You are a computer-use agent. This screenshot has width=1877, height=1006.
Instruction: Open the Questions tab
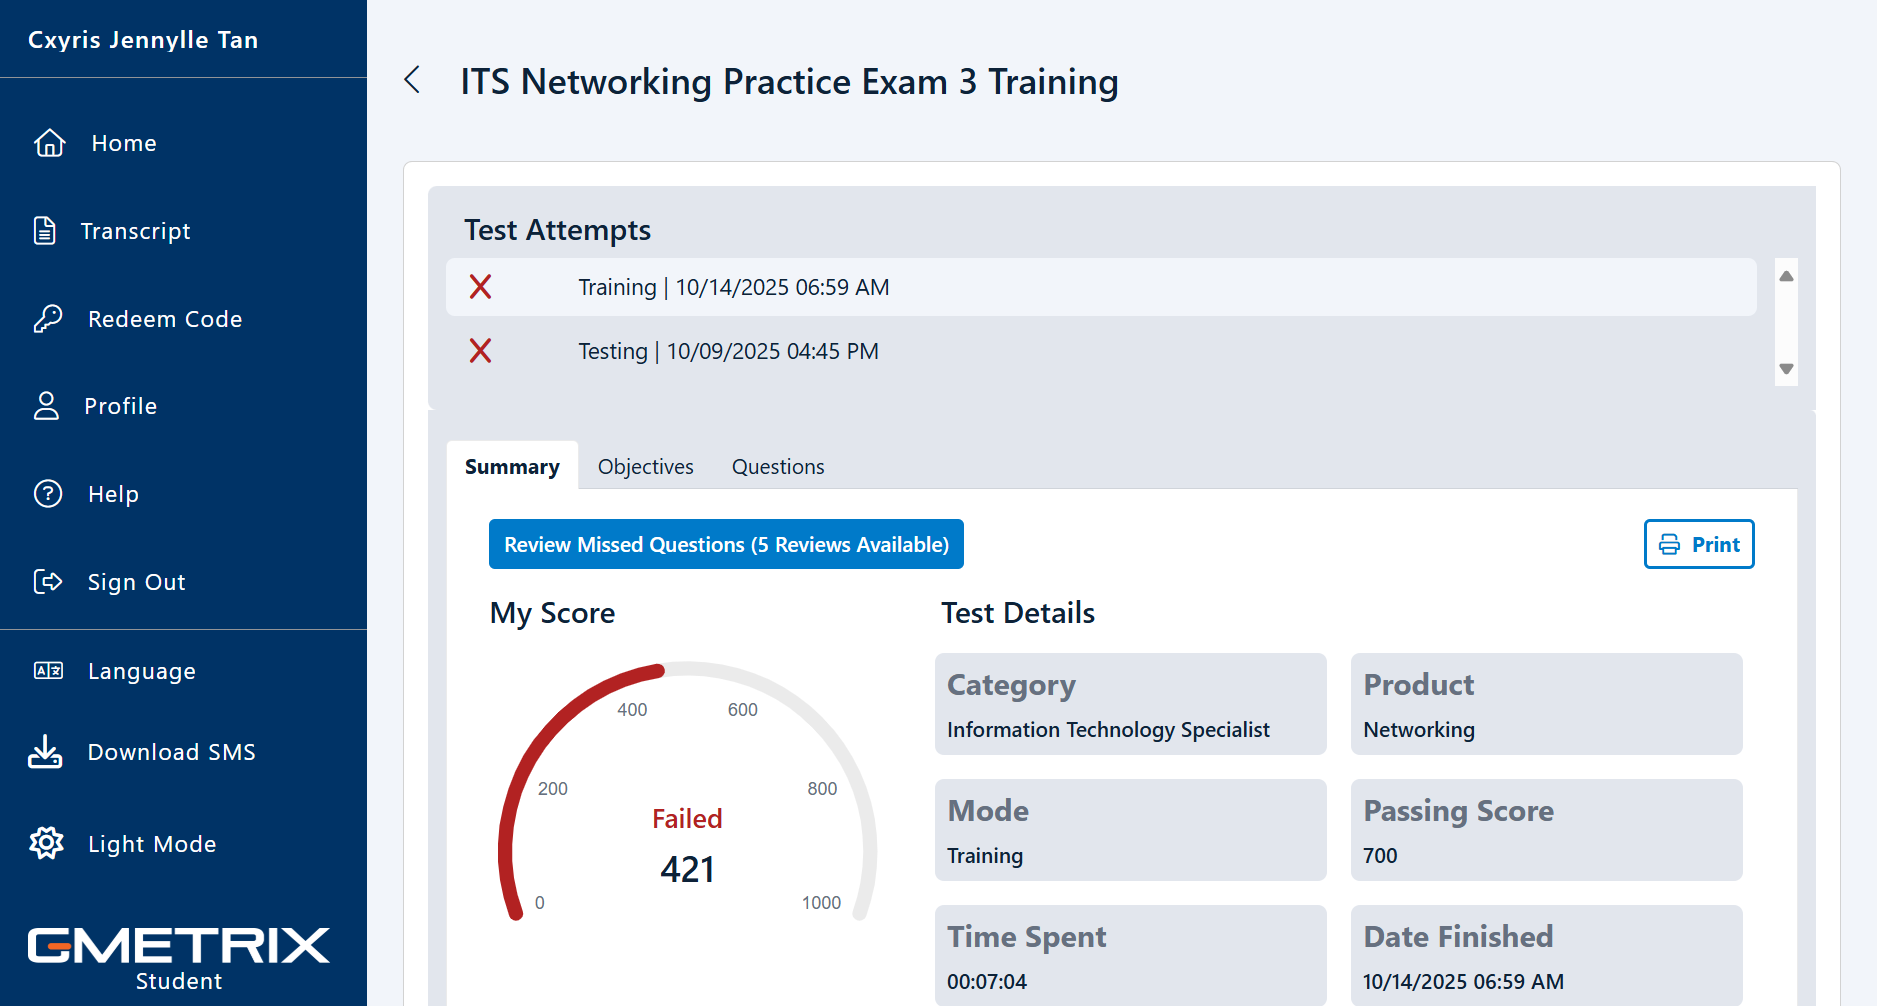tap(778, 467)
